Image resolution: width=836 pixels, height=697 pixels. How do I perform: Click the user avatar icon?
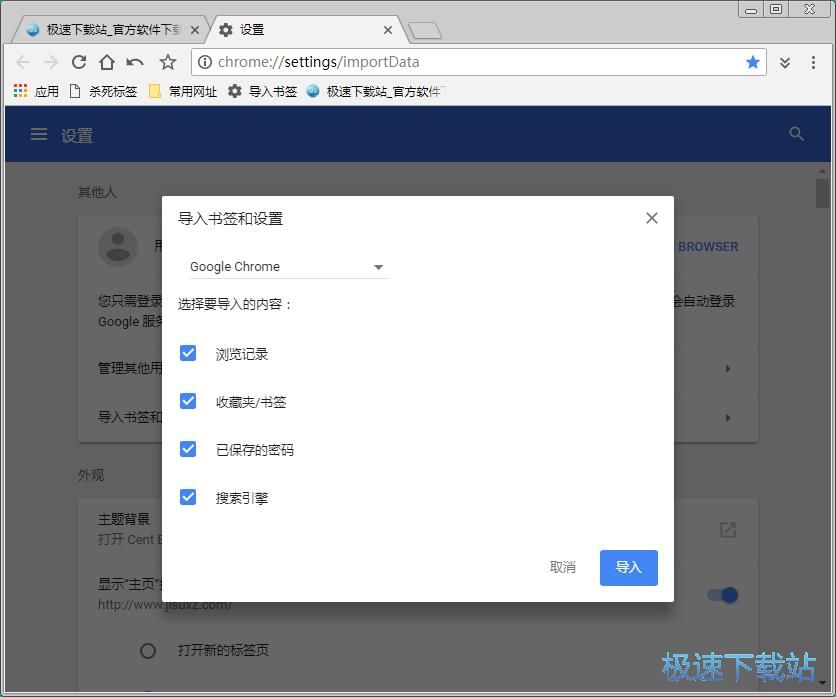pyautogui.click(x=118, y=246)
